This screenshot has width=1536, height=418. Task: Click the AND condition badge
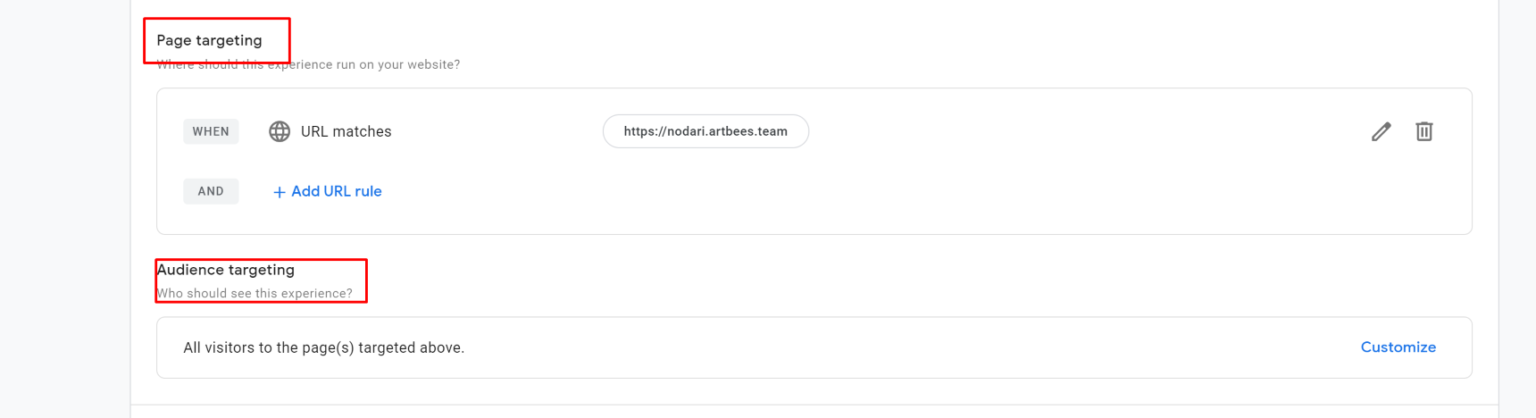(211, 191)
